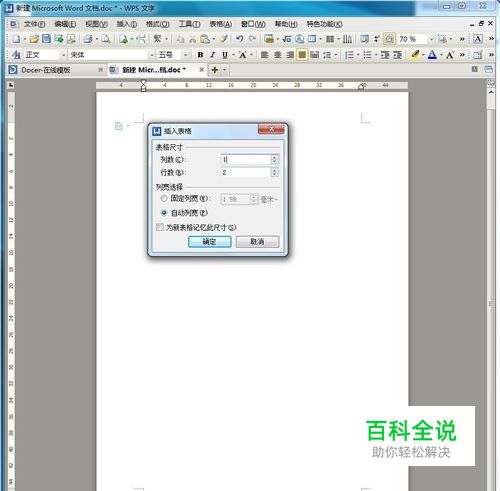Screen dimensions: 500x491
Task: Switch to the Docer-在线模板 tab
Action: [x=46, y=70]
